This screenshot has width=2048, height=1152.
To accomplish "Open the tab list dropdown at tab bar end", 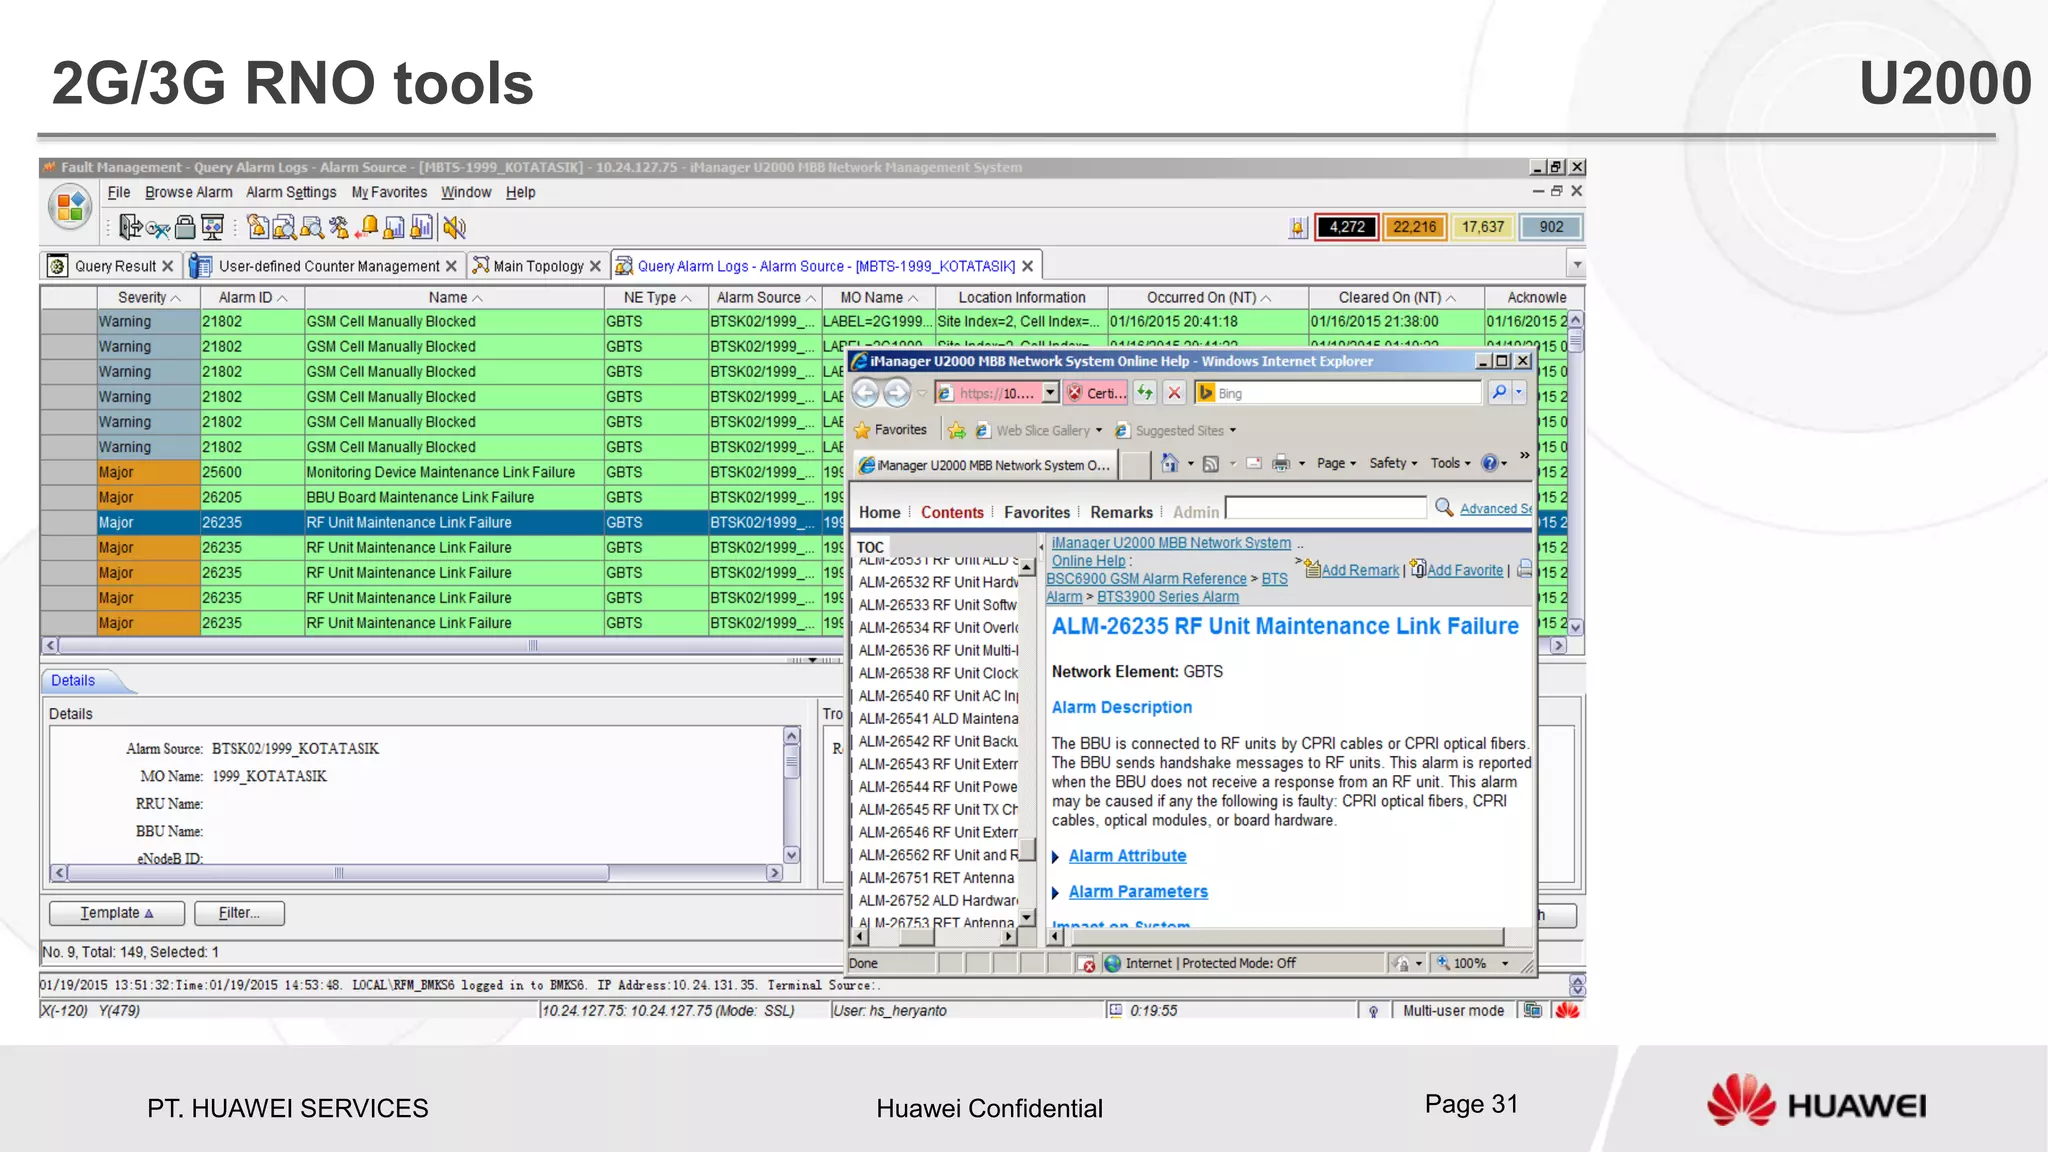I will tap(1577, 266).
